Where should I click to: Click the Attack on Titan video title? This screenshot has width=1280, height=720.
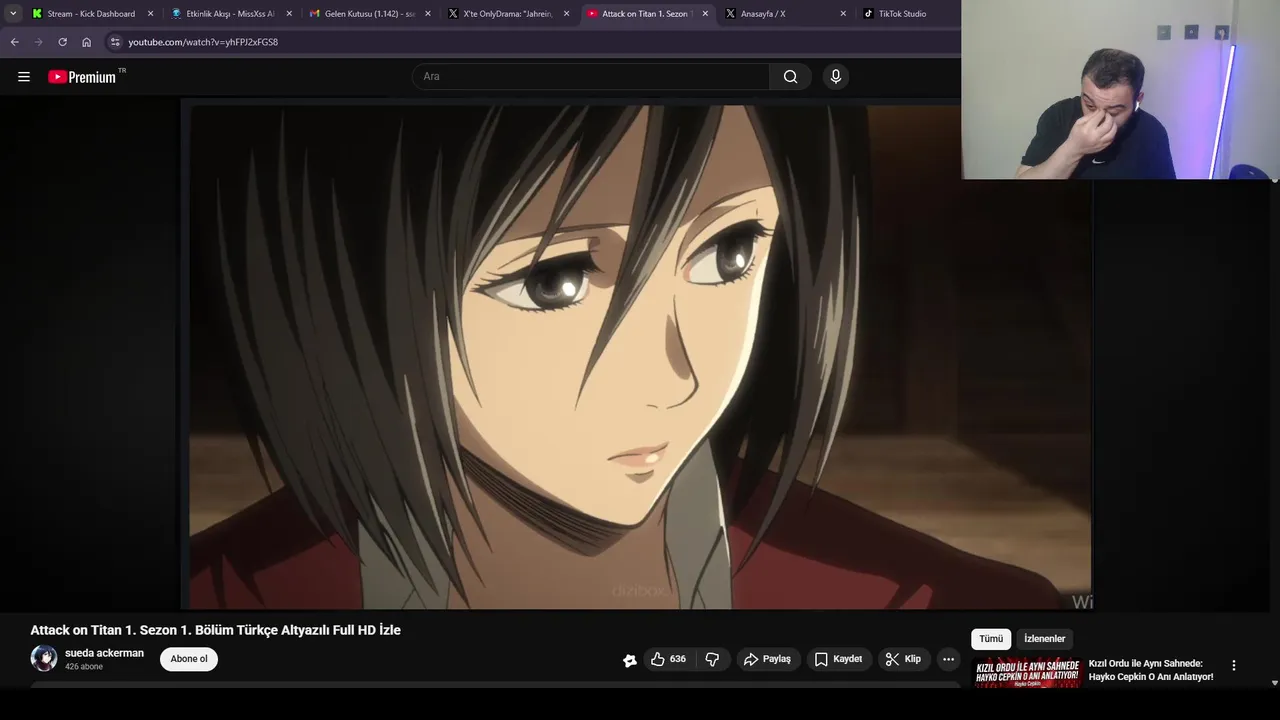point(215,630)
